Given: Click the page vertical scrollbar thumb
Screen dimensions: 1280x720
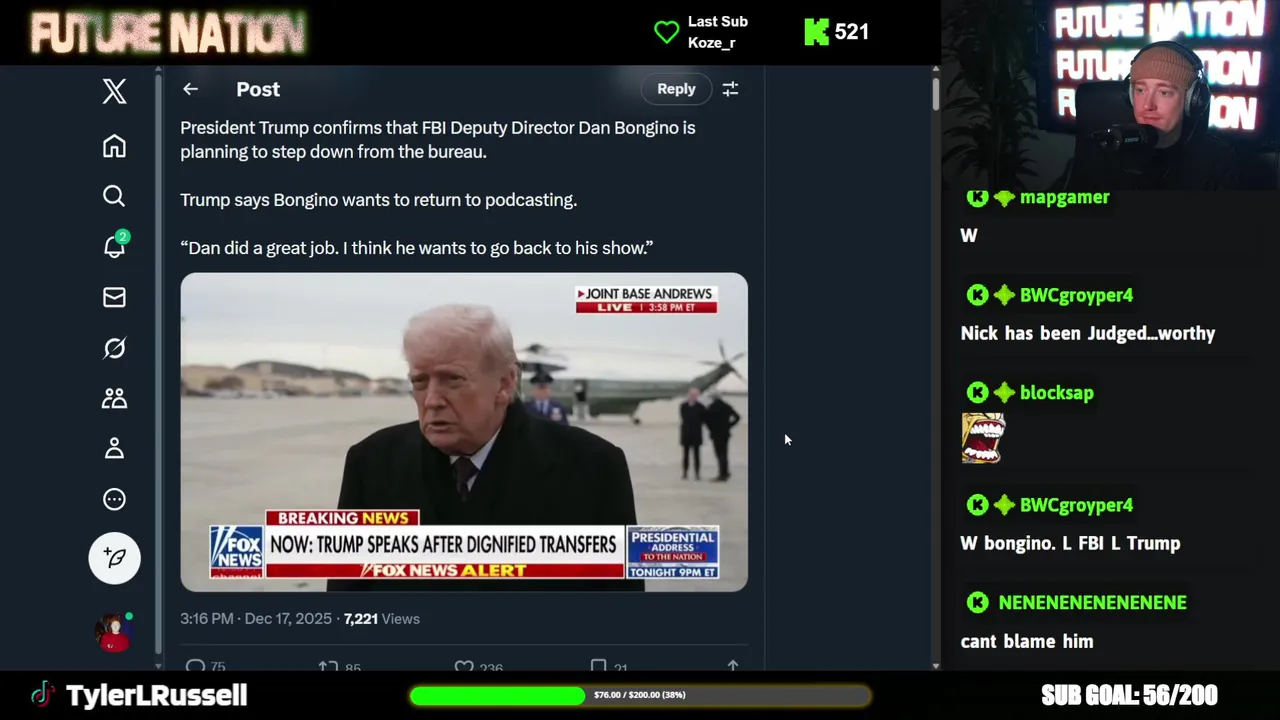Looking at the screenshot, I should [x=935, y=94].
